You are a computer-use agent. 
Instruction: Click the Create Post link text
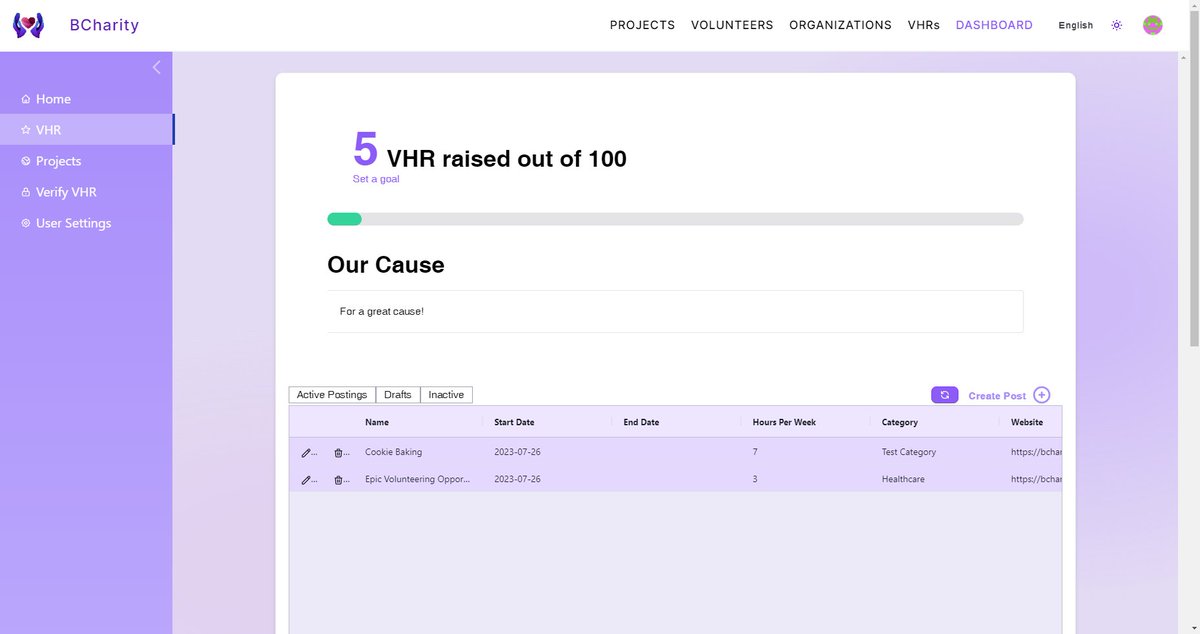[997, 396]
